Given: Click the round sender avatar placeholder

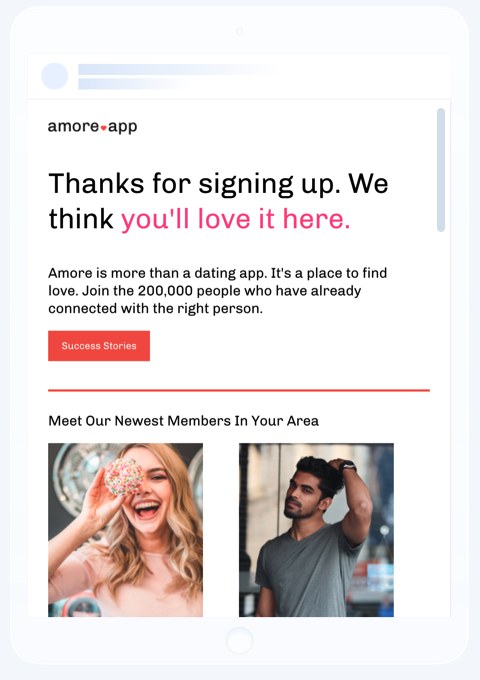Looking at the screenshot, I should [x=55, y=76].
